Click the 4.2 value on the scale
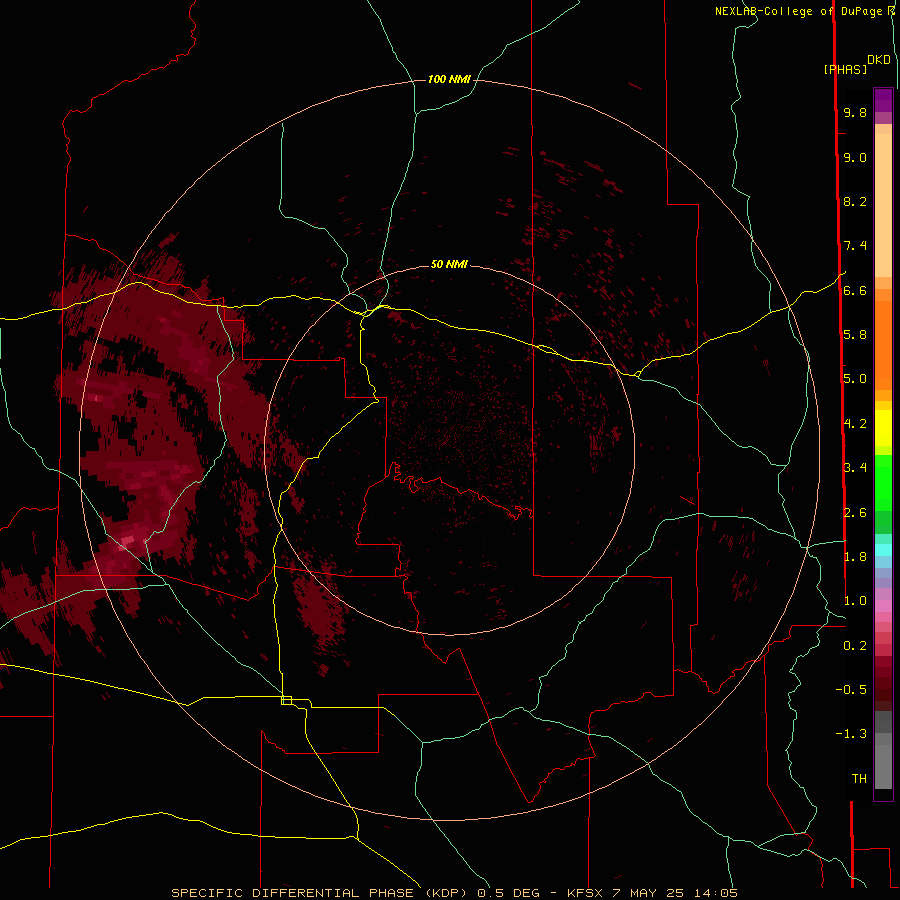This screenshot has height=900, width=900. pos(855,424)
